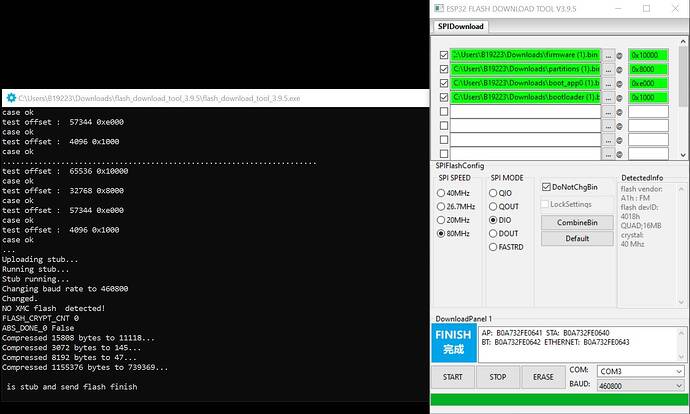The width and height of the screenshot is (690, 414).
Task: Select DOUT SPI mode
Action: (493, 233)
